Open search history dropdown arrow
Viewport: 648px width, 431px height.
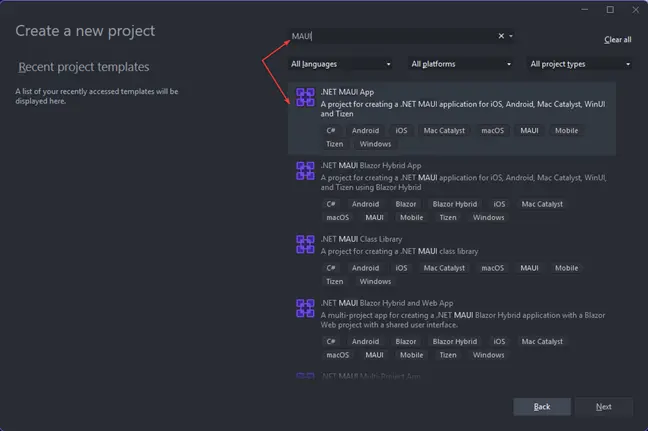click(511, 36)
